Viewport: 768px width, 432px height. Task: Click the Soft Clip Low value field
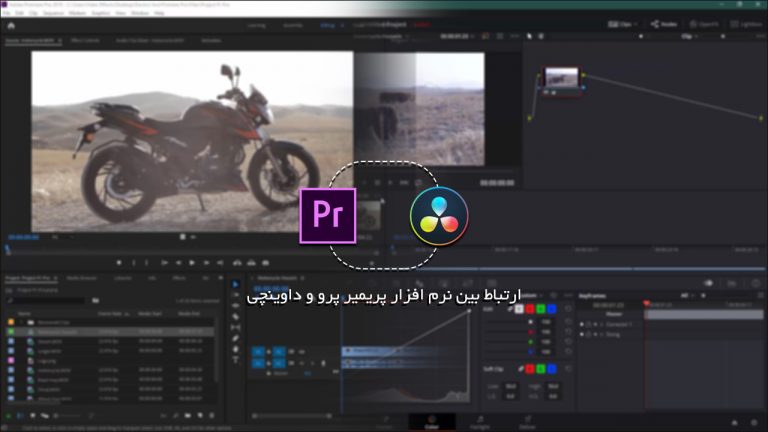pos(511,386)
